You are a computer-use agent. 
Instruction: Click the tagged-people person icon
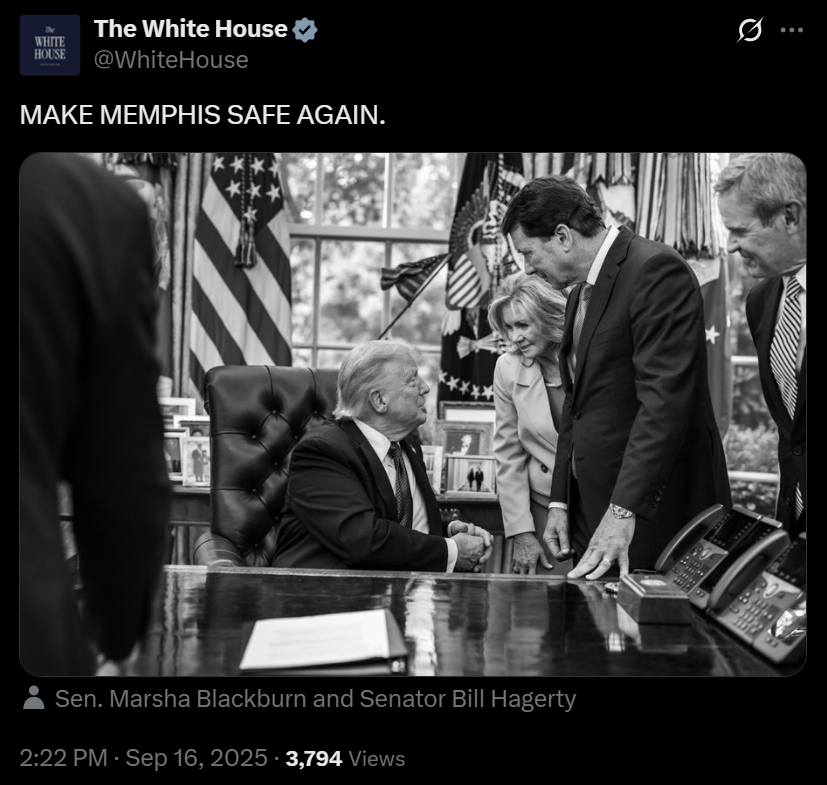click(x=34, y=697)
